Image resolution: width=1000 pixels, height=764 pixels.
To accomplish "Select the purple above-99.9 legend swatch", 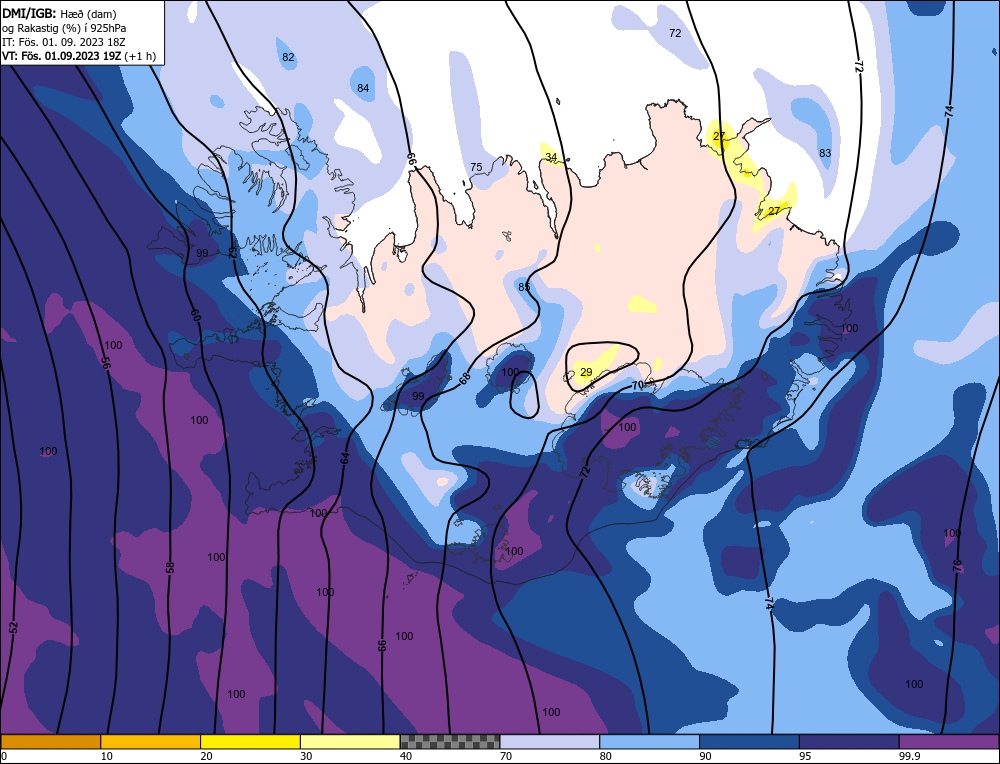I will [x=949, y=742].
